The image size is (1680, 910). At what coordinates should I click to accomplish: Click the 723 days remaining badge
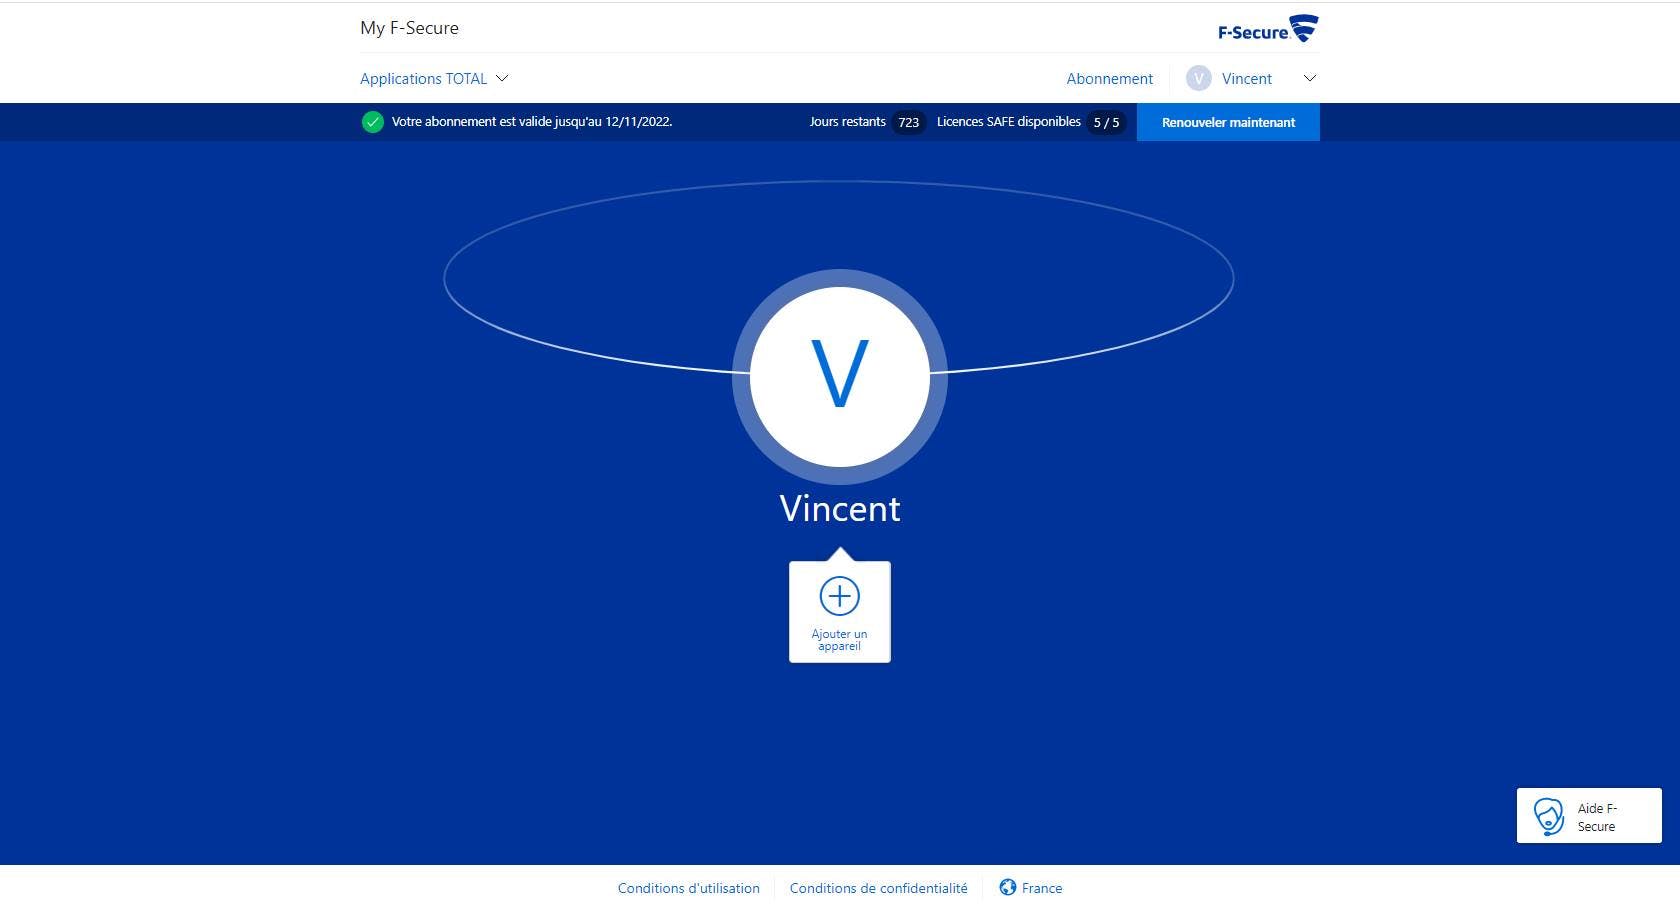[x=908, y=122]
